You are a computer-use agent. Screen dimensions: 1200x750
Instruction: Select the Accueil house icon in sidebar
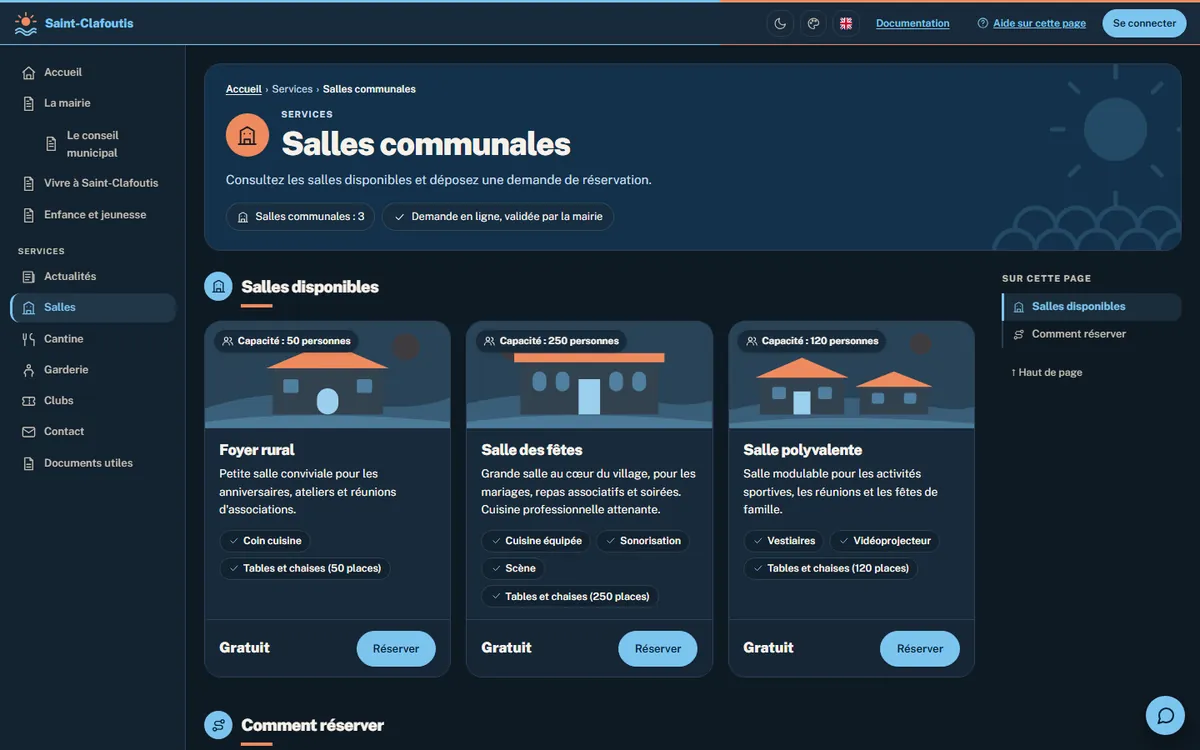(28, 73)
